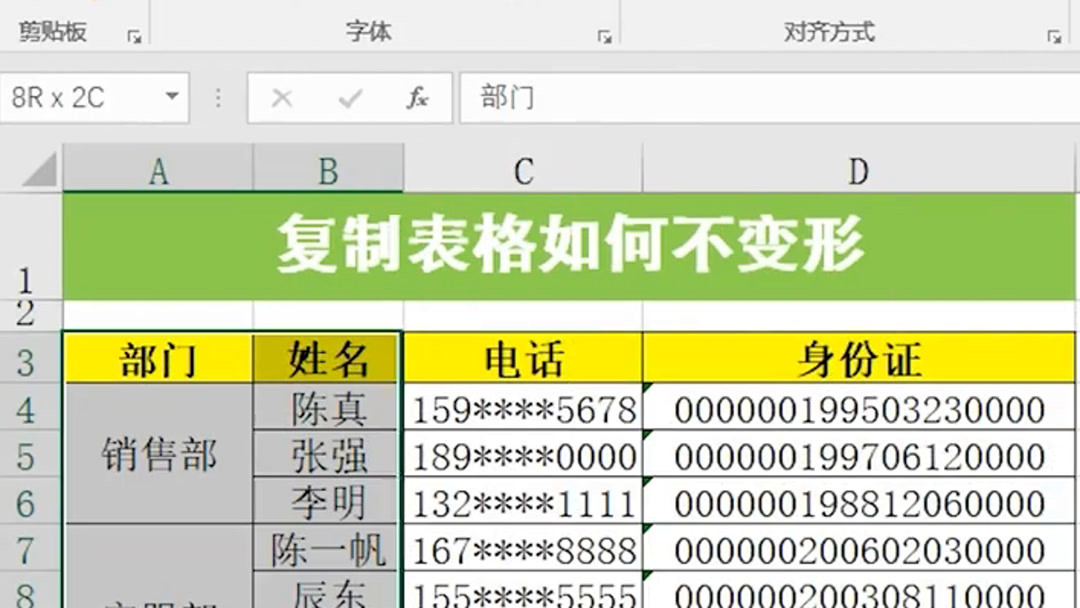Click the header cell 身份证
1080x608 pixels.
pyautogui.click(x=856, y=362)
